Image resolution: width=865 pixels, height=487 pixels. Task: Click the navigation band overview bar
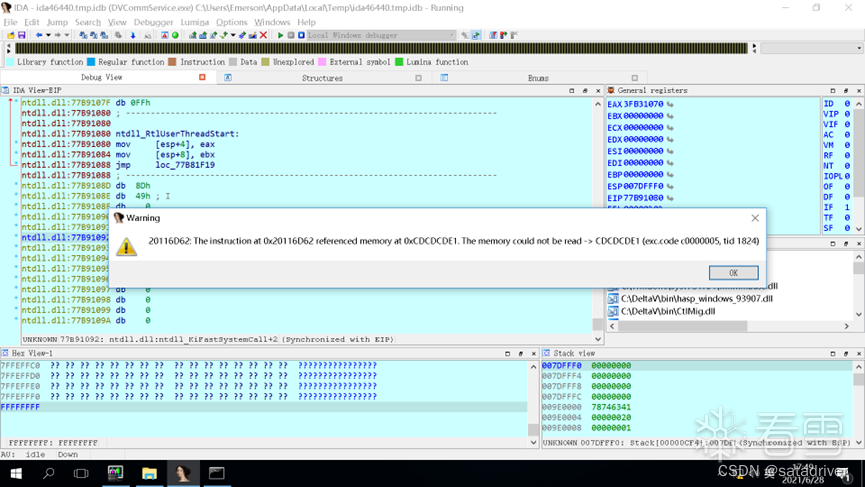coord(381,49)
